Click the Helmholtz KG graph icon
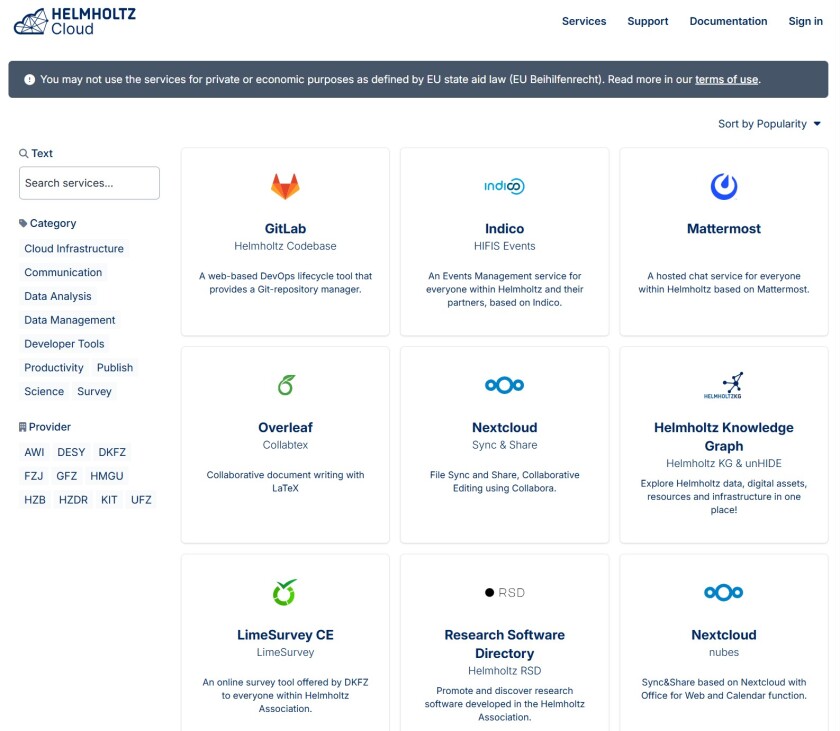Screen dimensions: 840x731 [724, 385]
